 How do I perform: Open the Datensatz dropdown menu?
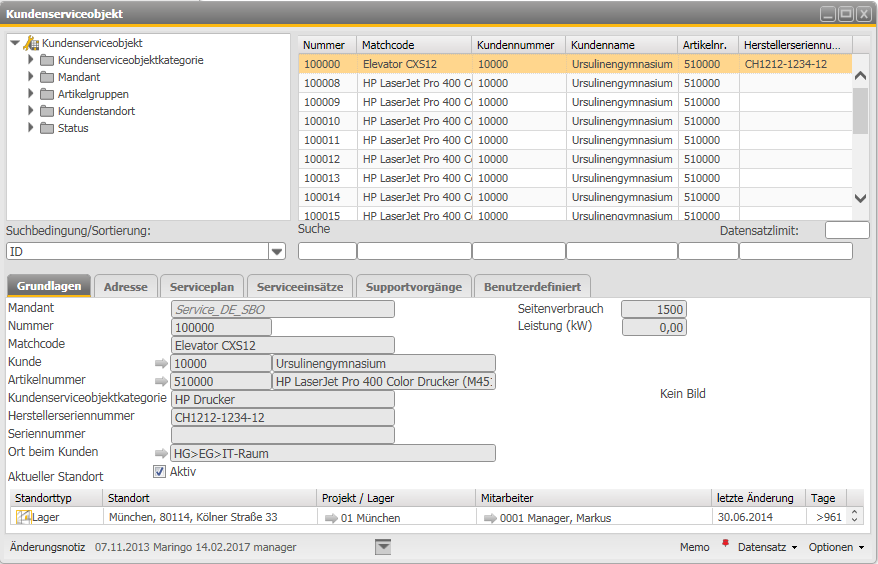[x=767, y=547]
